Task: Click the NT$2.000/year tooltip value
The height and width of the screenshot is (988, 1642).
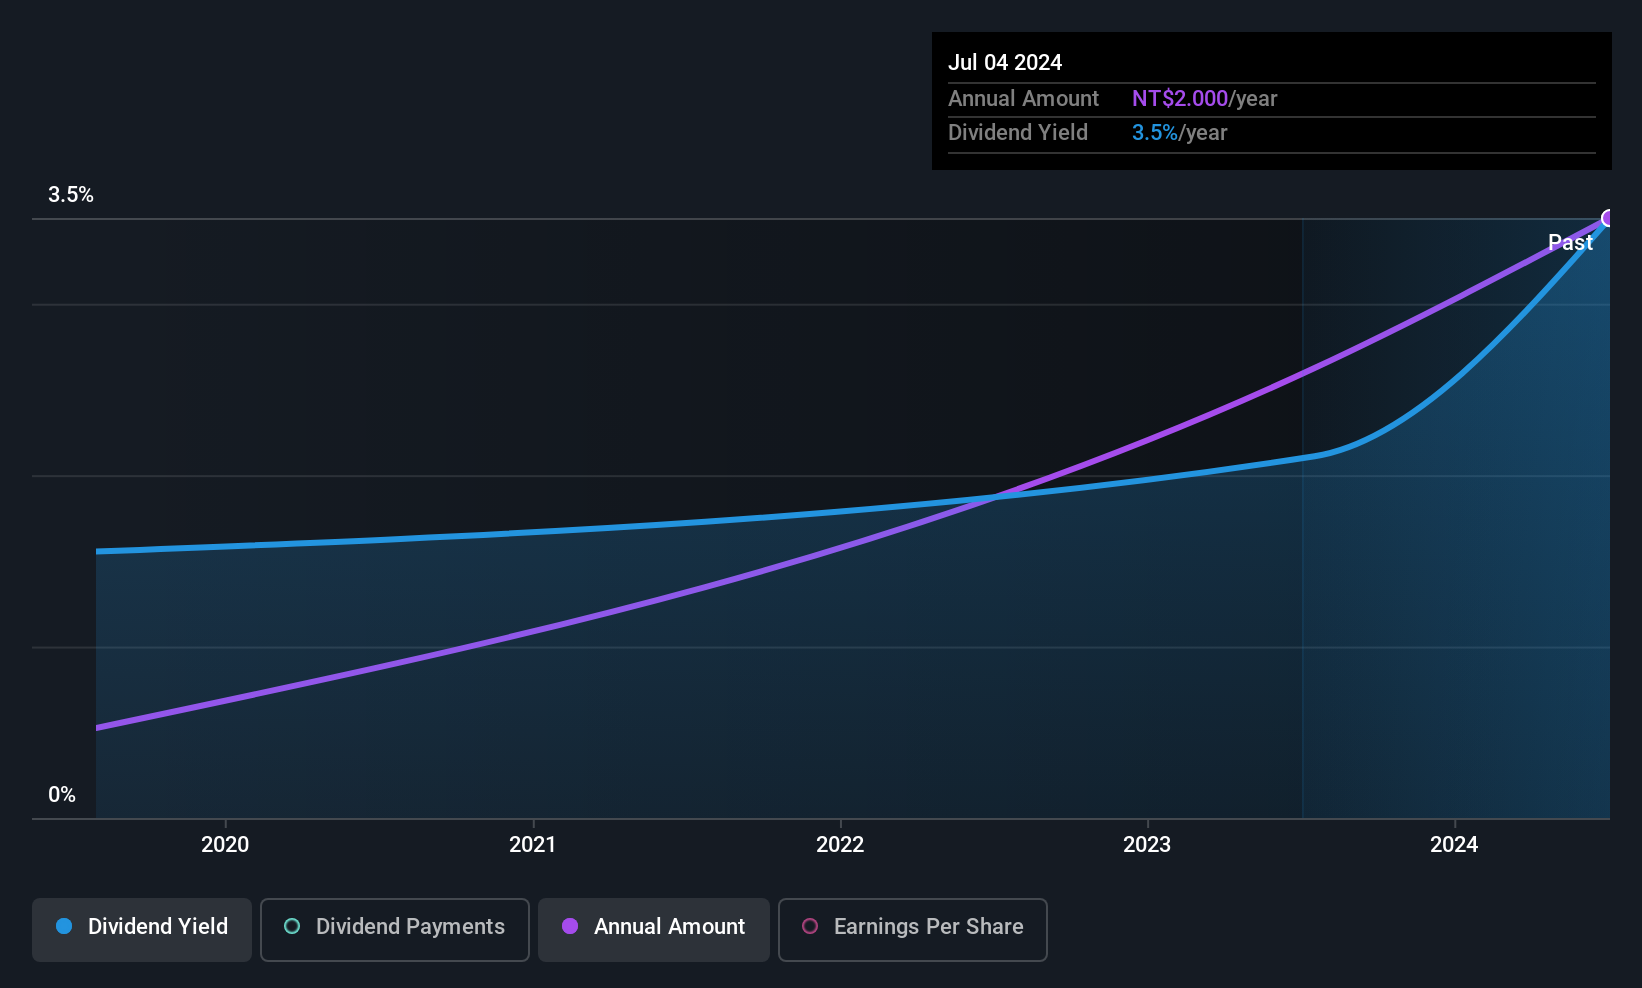Action: 1204,99
